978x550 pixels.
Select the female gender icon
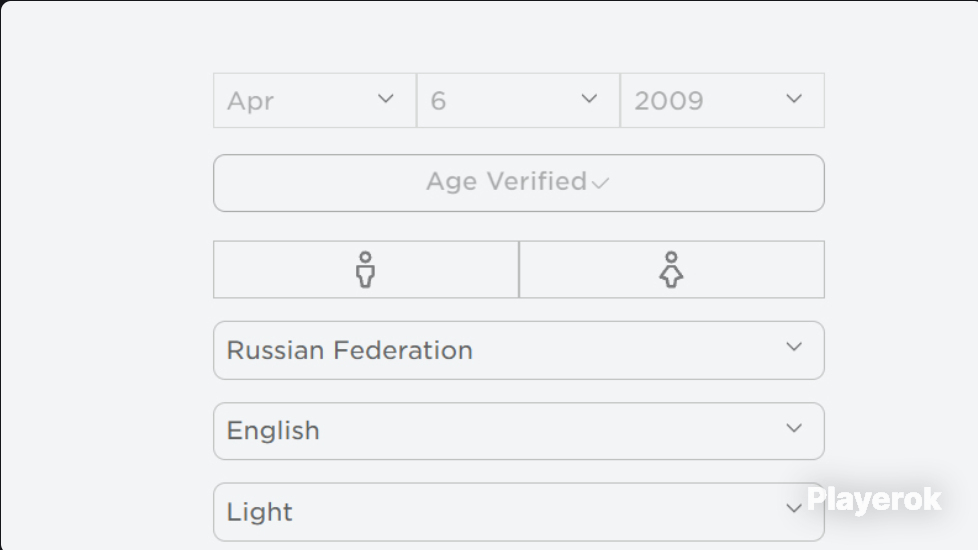click(671, 269)
